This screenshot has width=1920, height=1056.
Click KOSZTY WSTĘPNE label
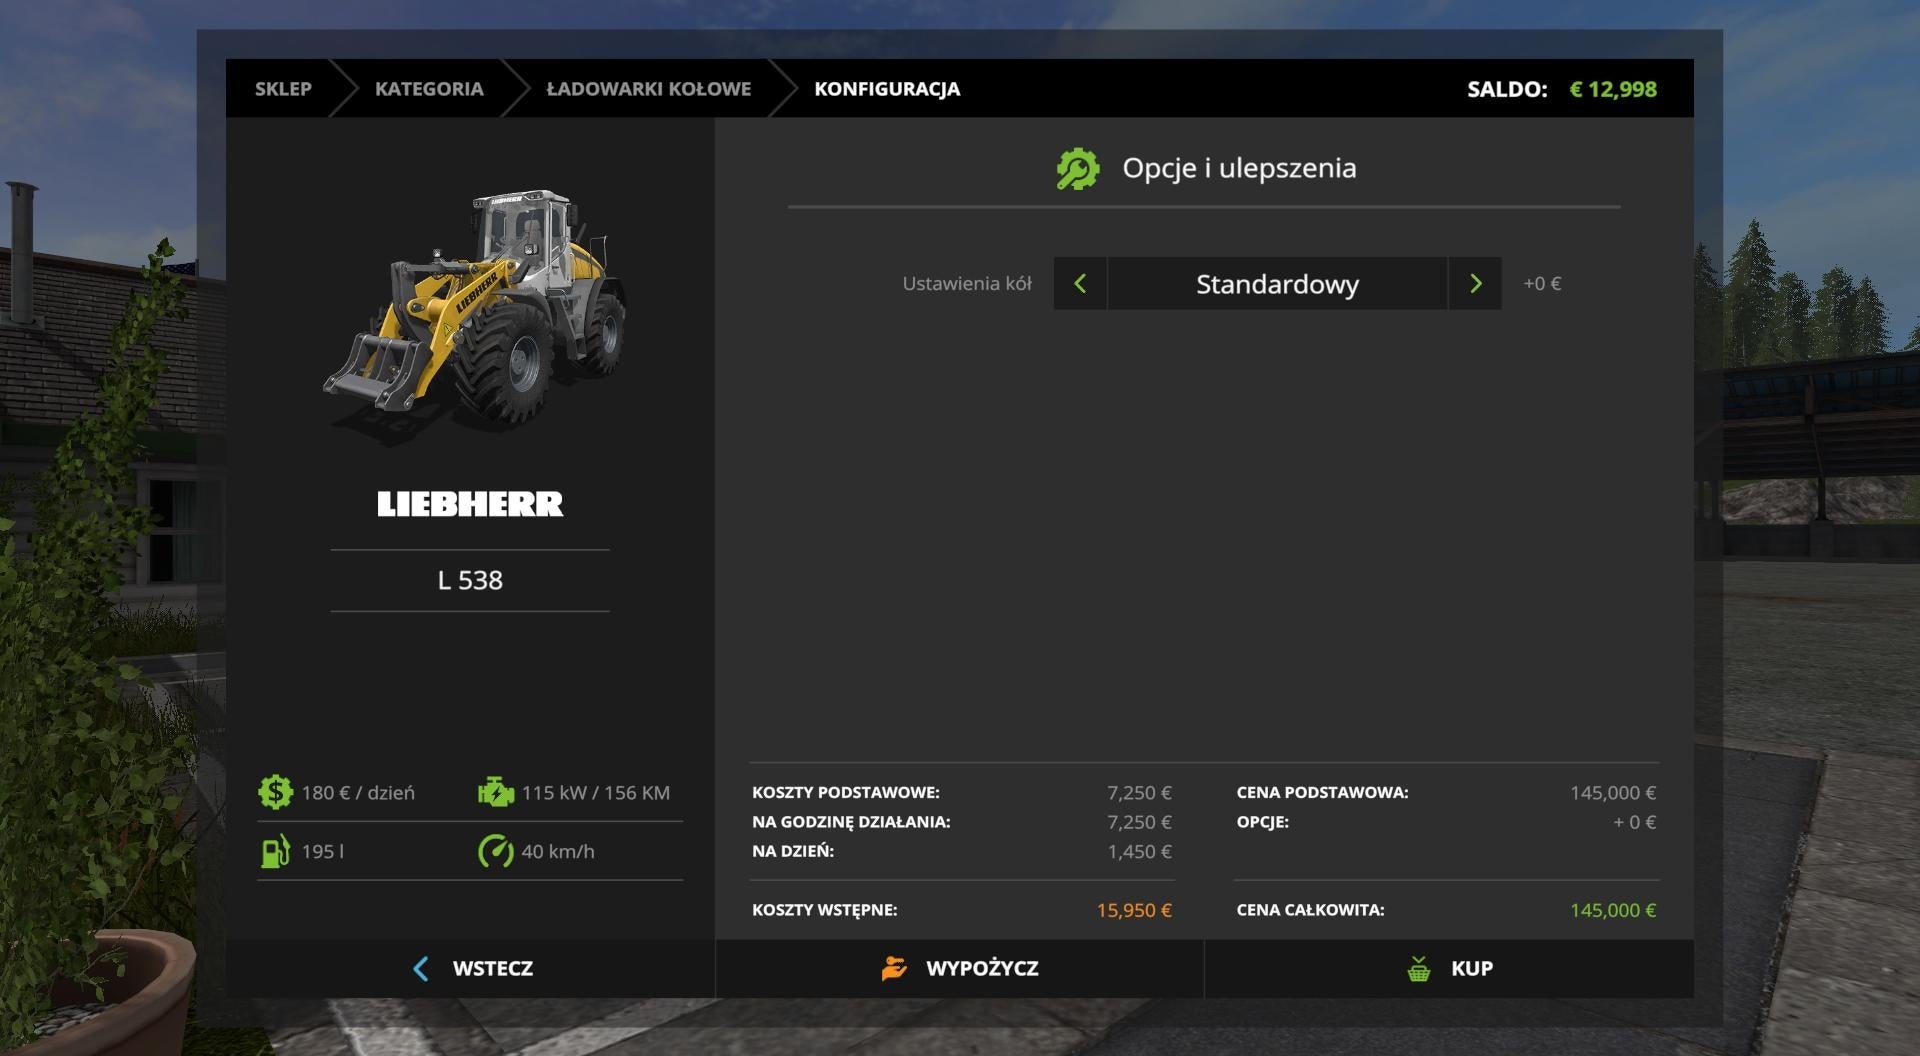pyautogui.click(x=825, y=910)
